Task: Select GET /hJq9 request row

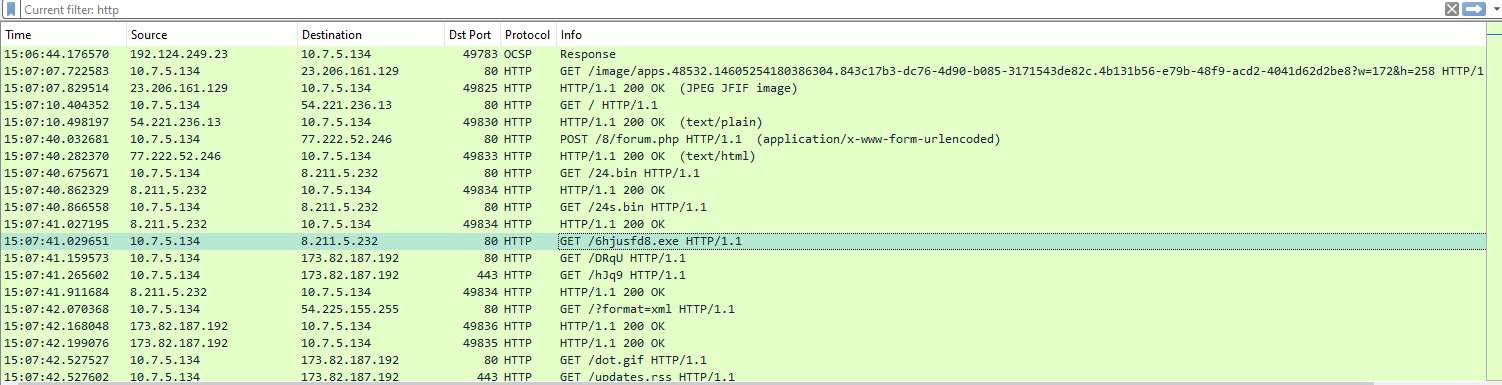Action: [743, 275]
